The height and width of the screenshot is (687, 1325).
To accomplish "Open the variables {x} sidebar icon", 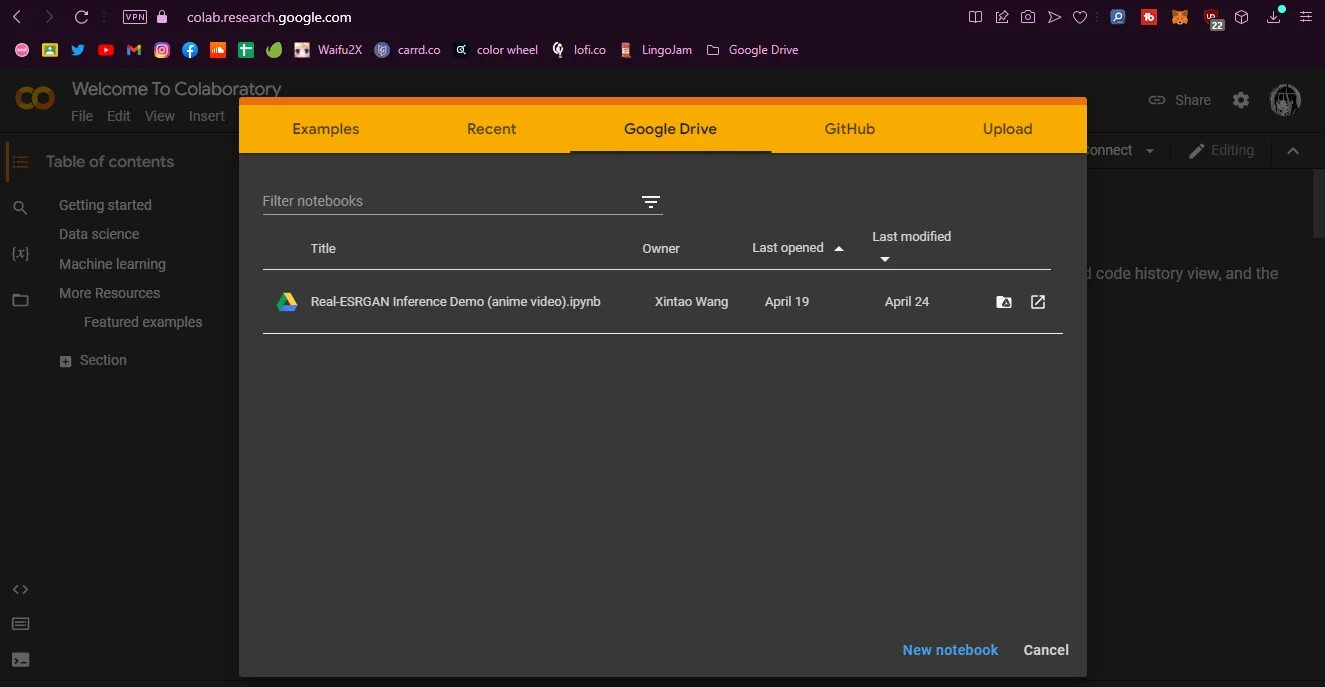I will tap(20, 254).
